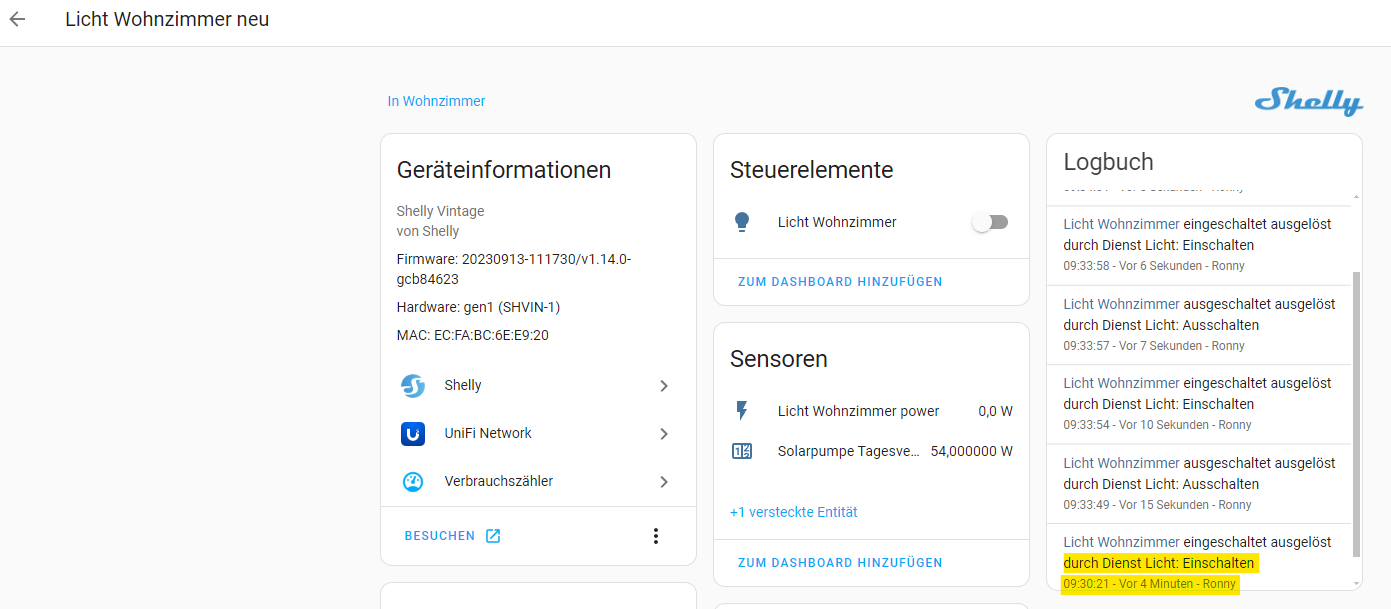Screen dimensions: 1391x609
Task: Expand the Shelly integration chevron
Action: coord(664,386)
